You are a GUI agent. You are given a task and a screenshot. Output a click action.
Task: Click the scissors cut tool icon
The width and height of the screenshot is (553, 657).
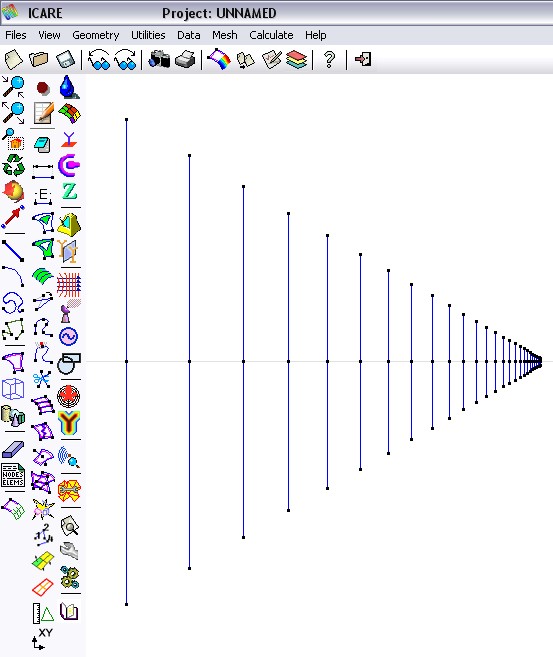[42, 380]
